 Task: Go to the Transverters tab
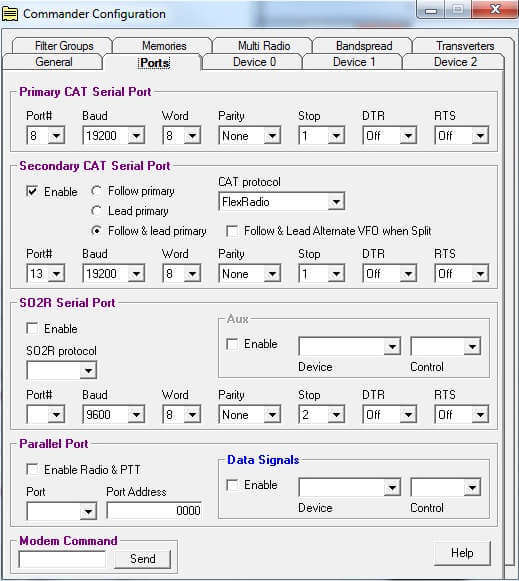point(465,46)
